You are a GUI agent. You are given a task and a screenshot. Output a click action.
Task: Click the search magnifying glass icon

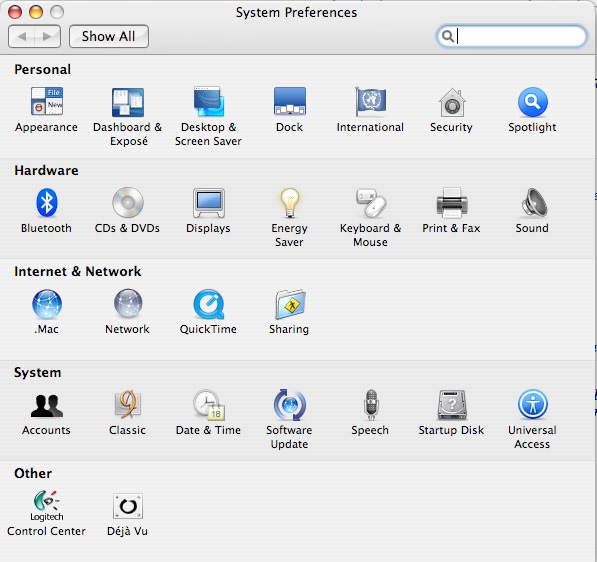tap(448, 36)
